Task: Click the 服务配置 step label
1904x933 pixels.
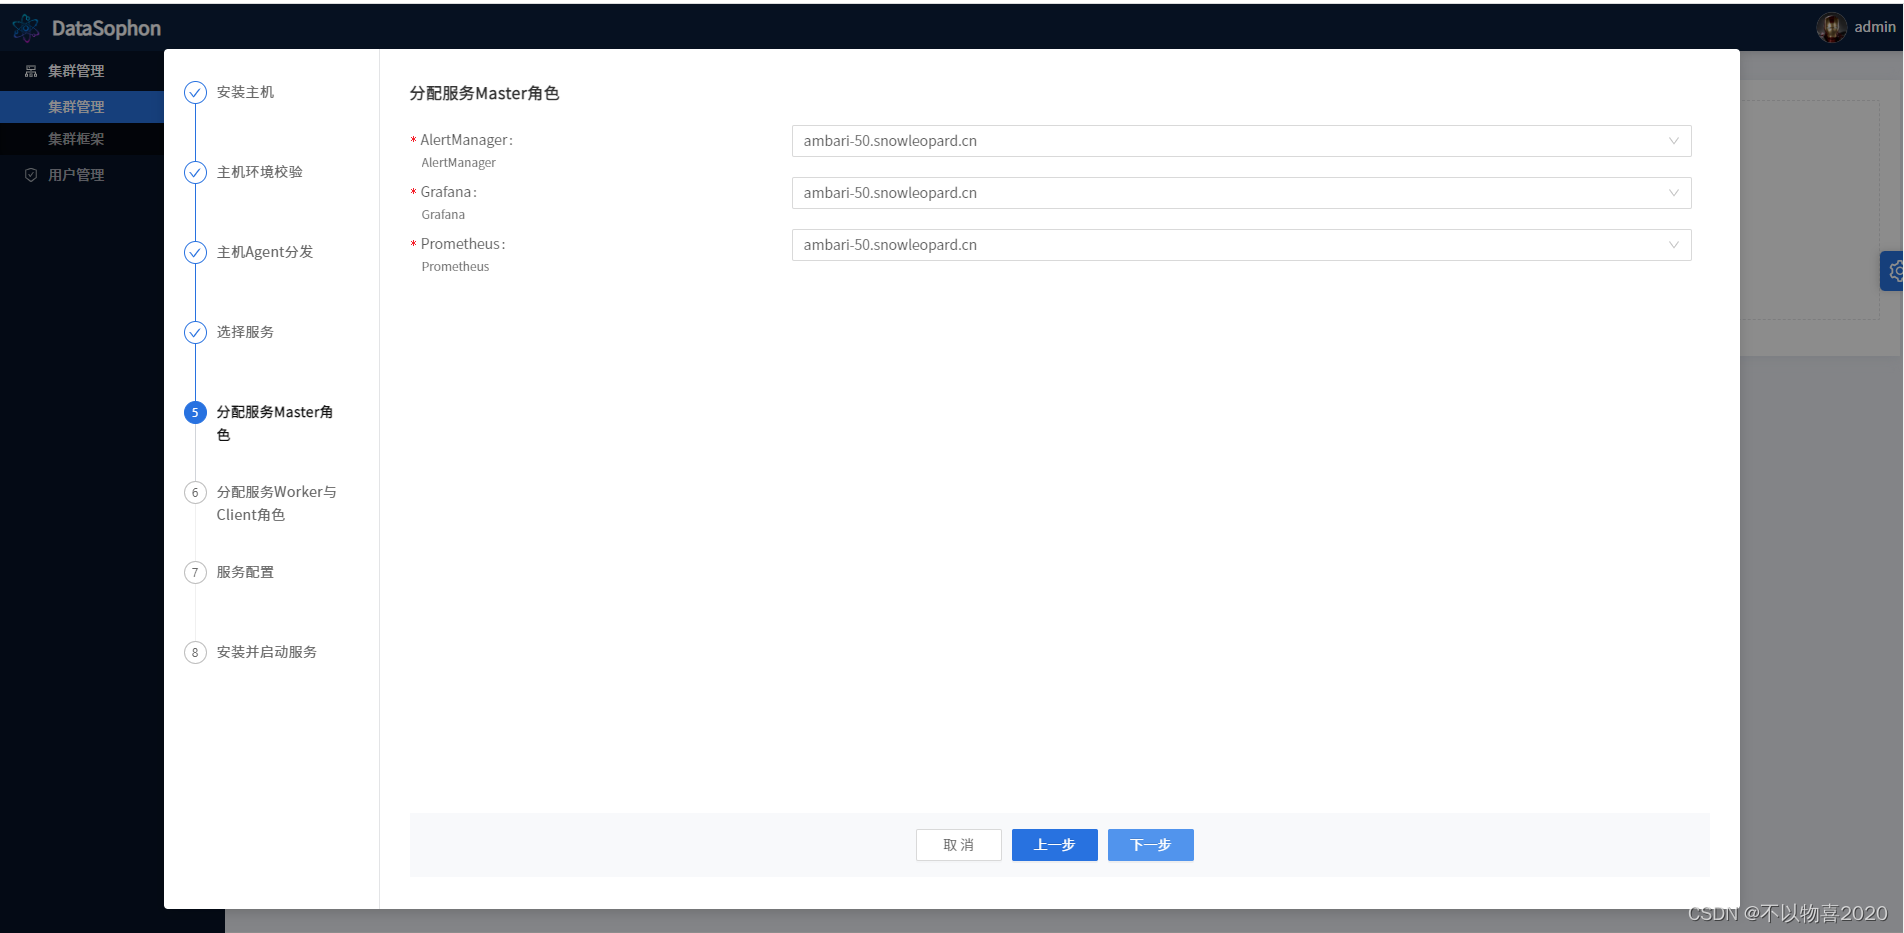Action: pyautogui.click(x=245, y=572)
